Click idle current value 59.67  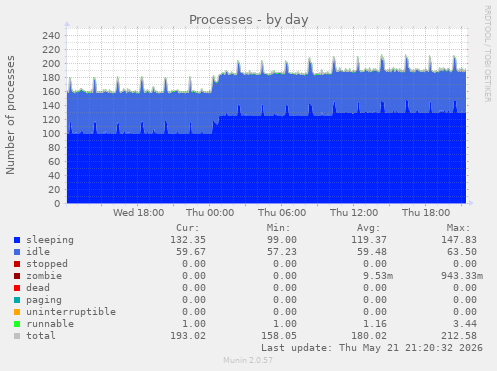click(x=191, y=252)
